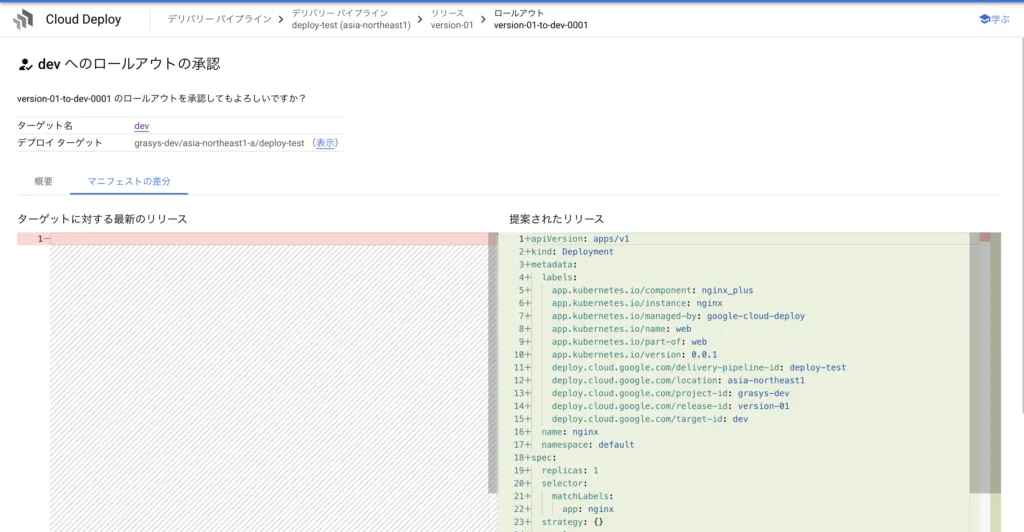
Task: Click left diff pane vertical scrollbar
Action: (x=493, y=363)
